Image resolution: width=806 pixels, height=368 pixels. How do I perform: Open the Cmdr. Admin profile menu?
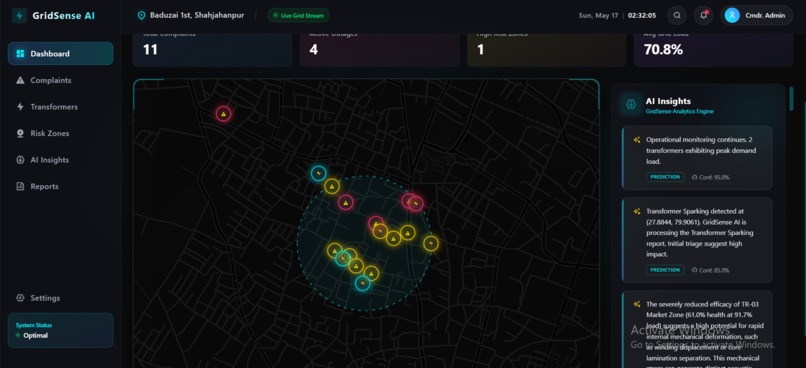tap(757, 15)
